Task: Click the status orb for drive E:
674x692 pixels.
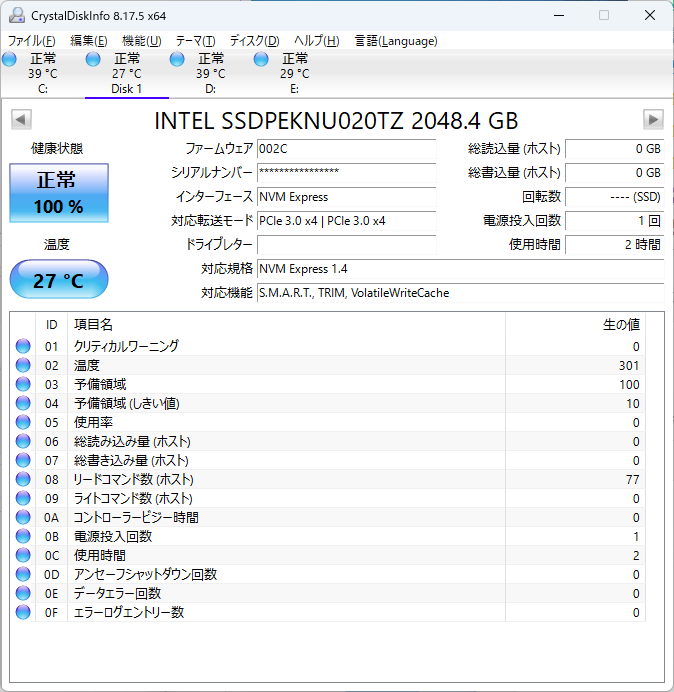Action: [x=261, y=59]
